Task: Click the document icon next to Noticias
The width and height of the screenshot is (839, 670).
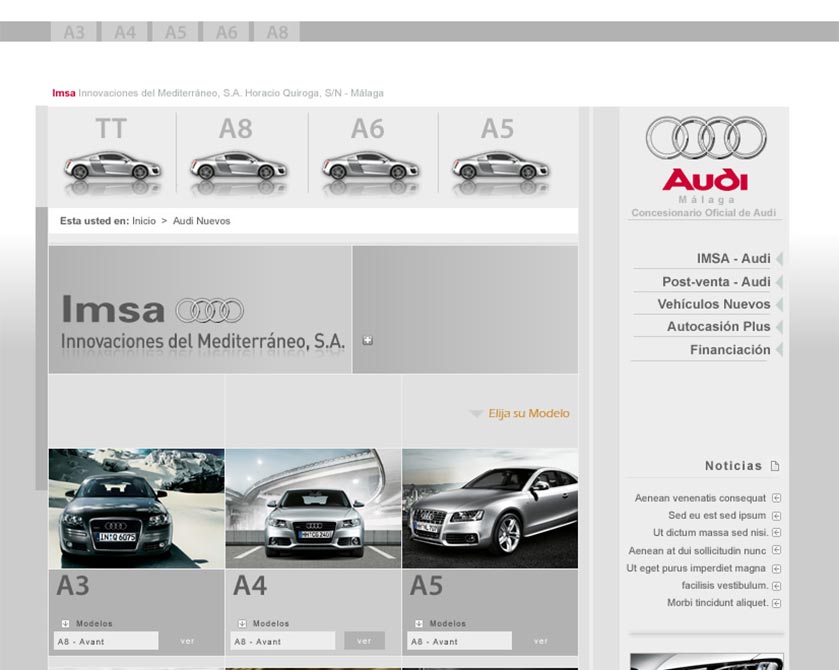Action: (775, 466)
